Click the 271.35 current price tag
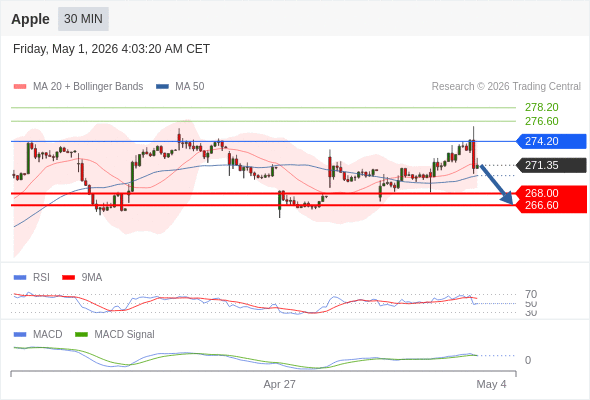The height and width of the screenshot is (400, 590). [551, 165]
